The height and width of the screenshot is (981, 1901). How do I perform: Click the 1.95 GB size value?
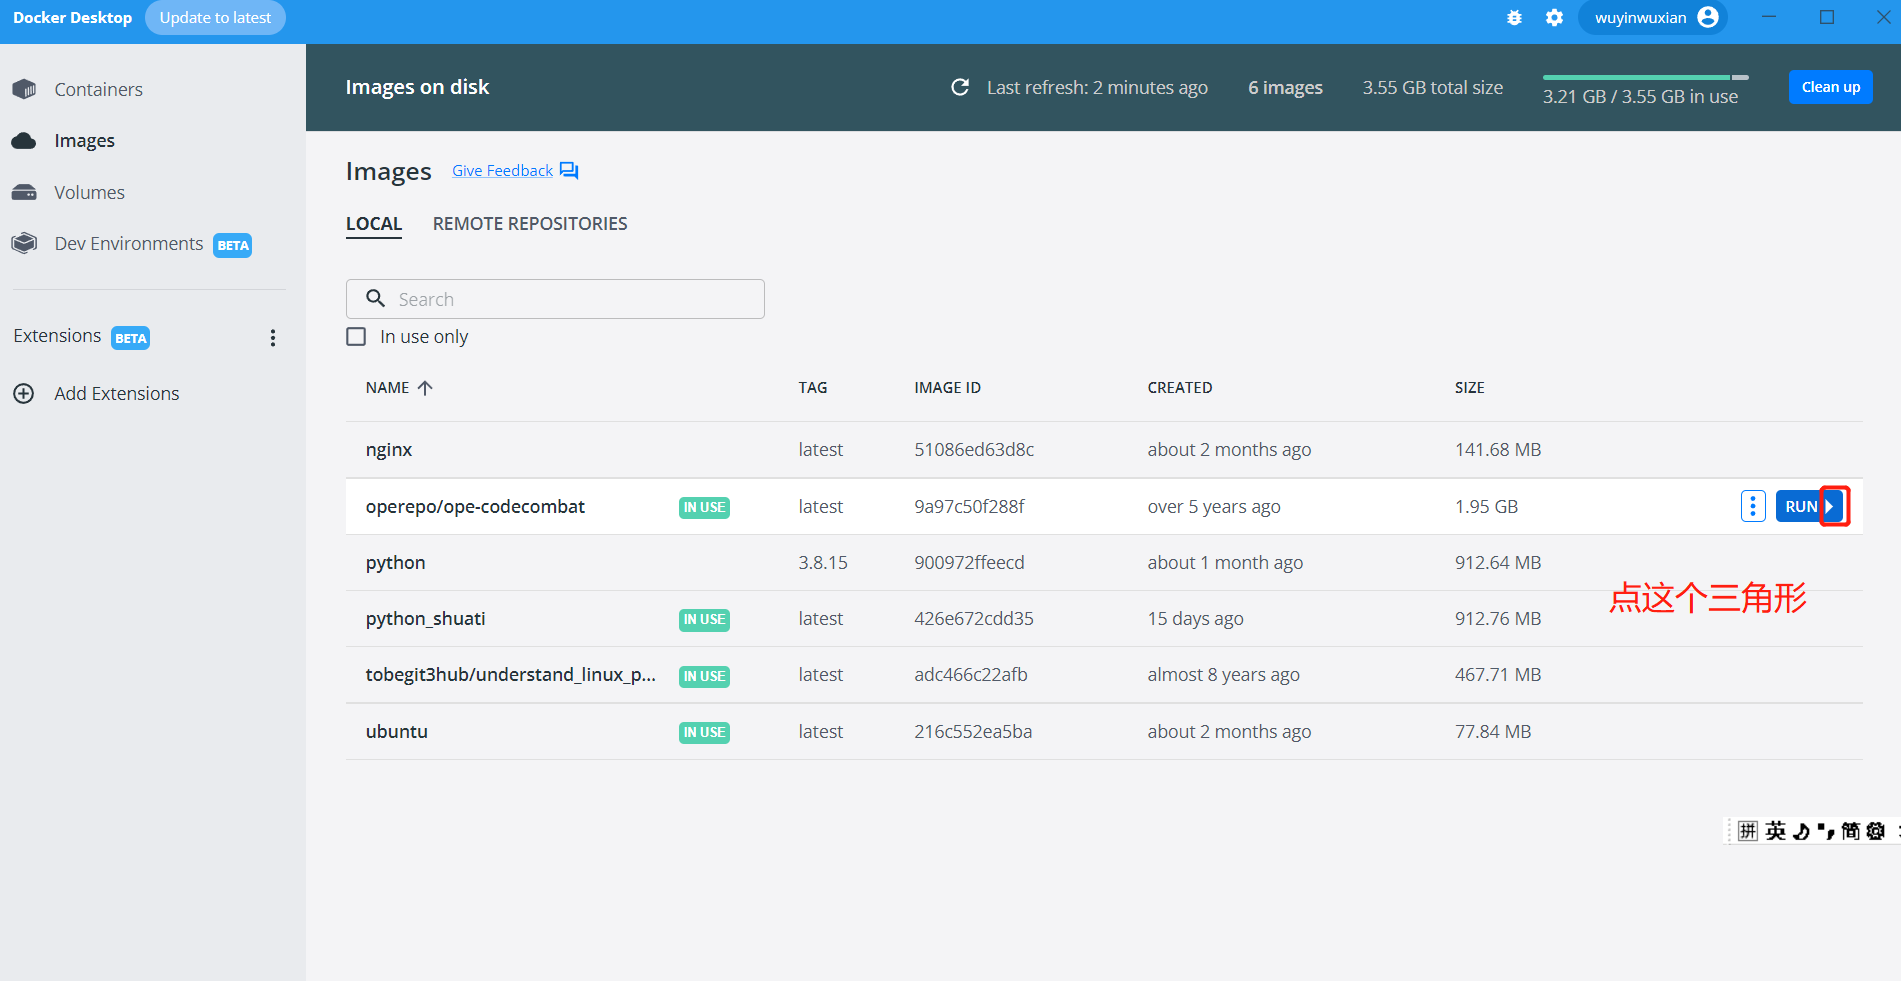click(1486, 507)
